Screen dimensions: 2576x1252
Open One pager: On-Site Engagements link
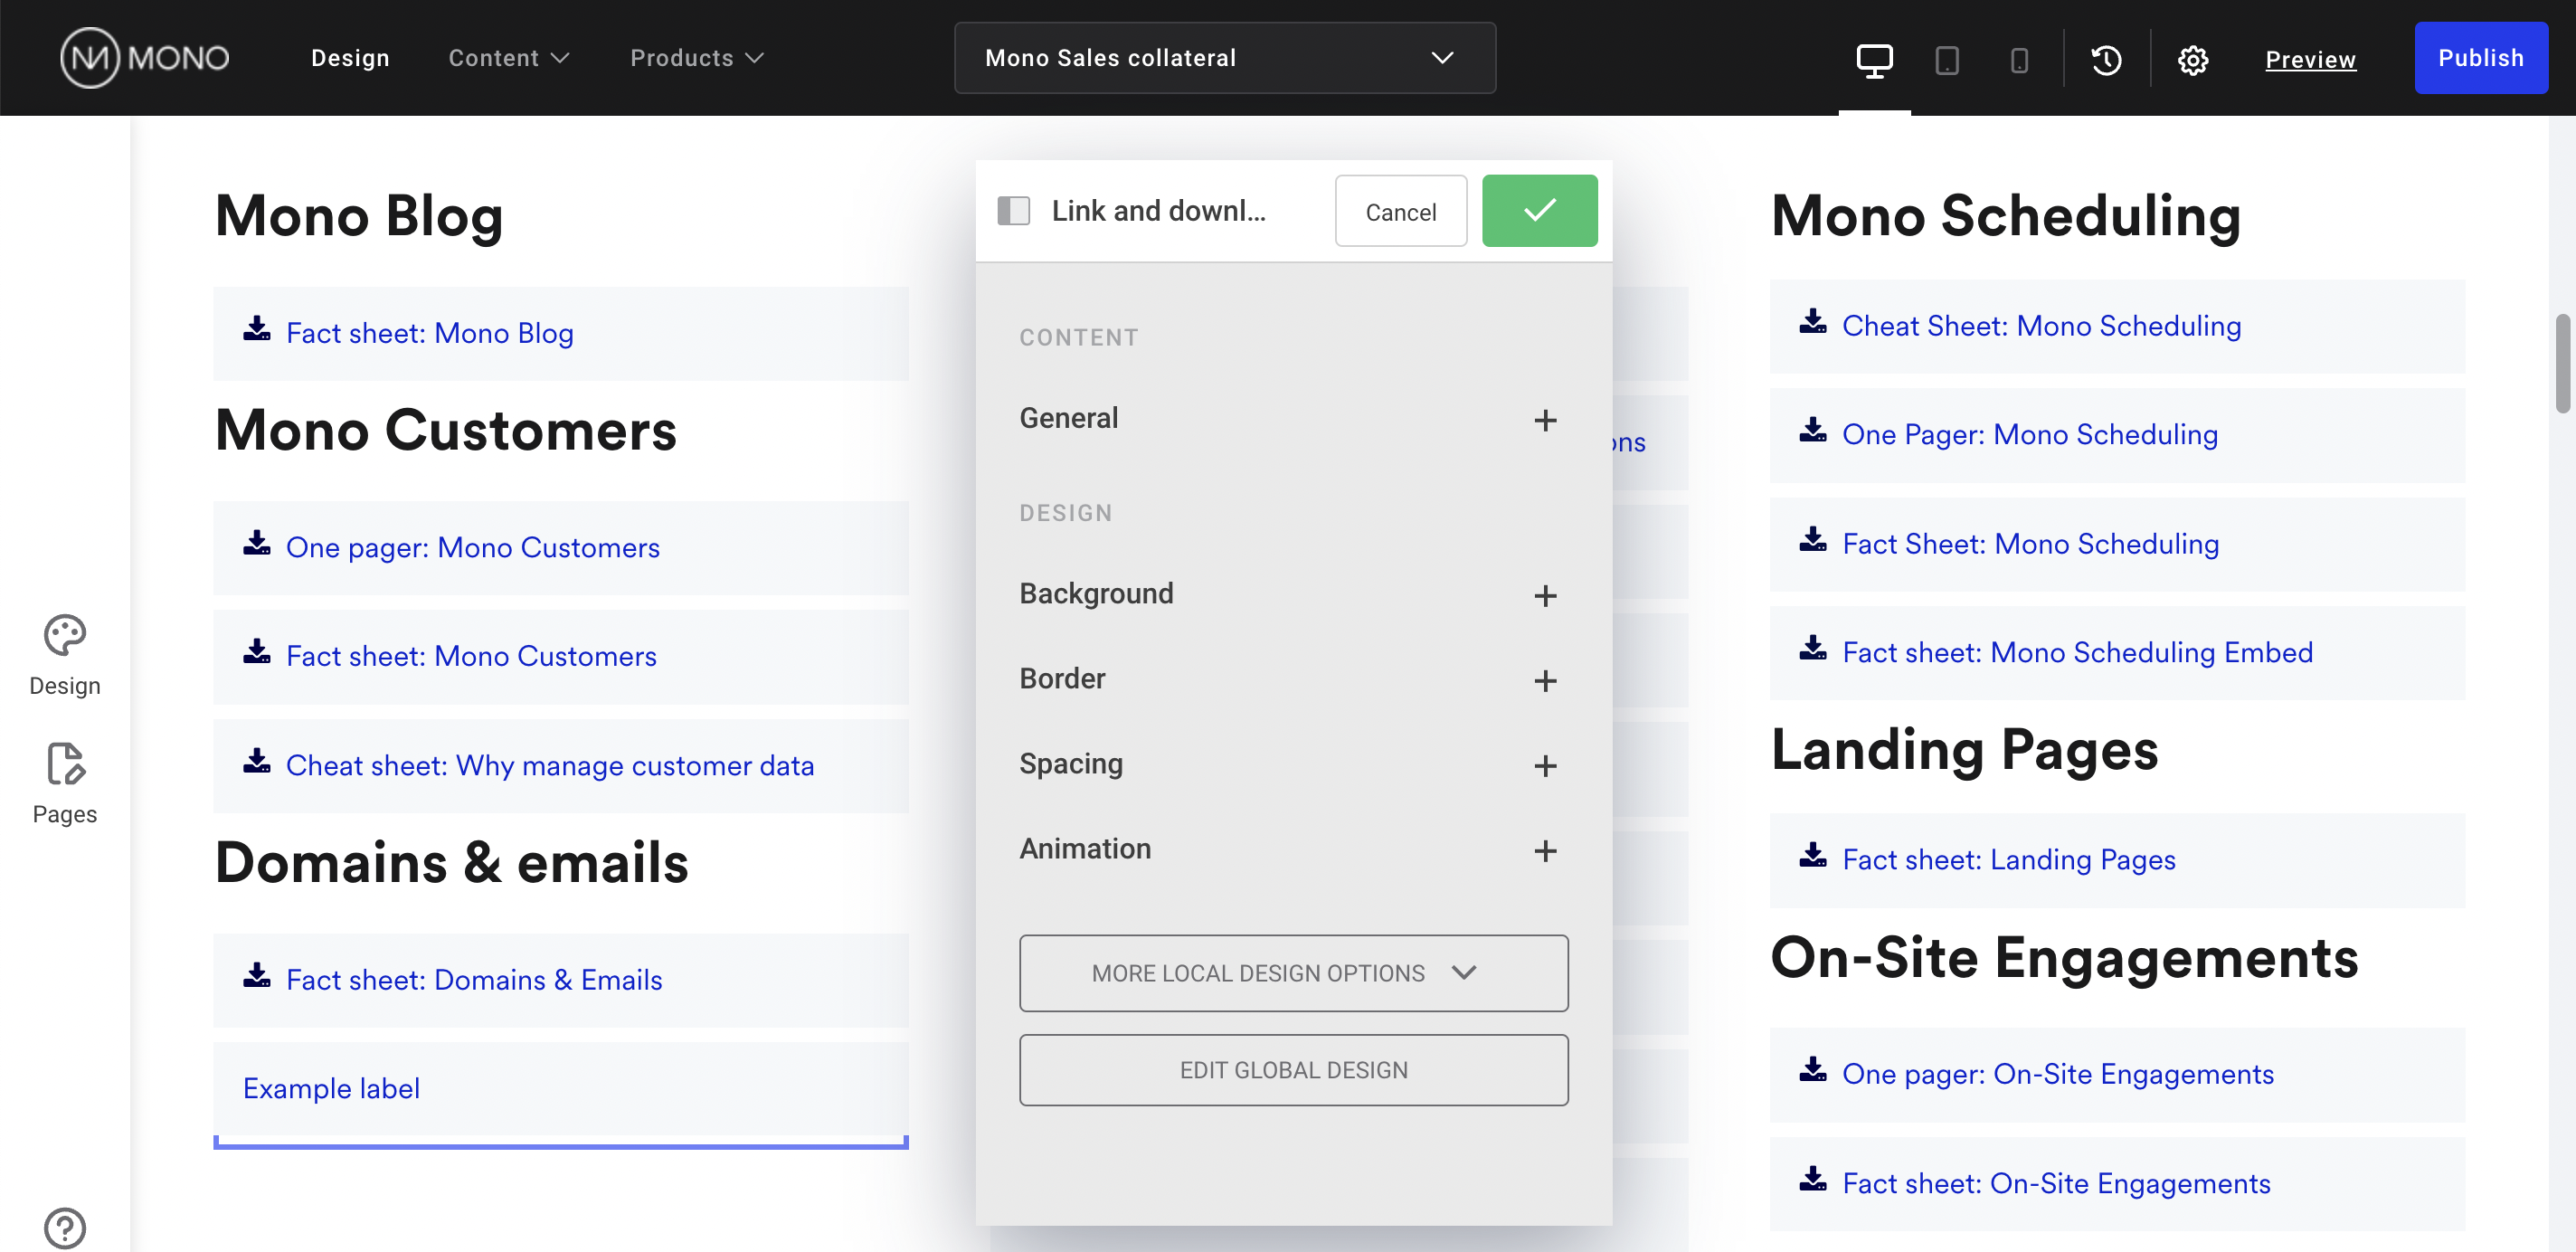(x=2058, y=1074)
